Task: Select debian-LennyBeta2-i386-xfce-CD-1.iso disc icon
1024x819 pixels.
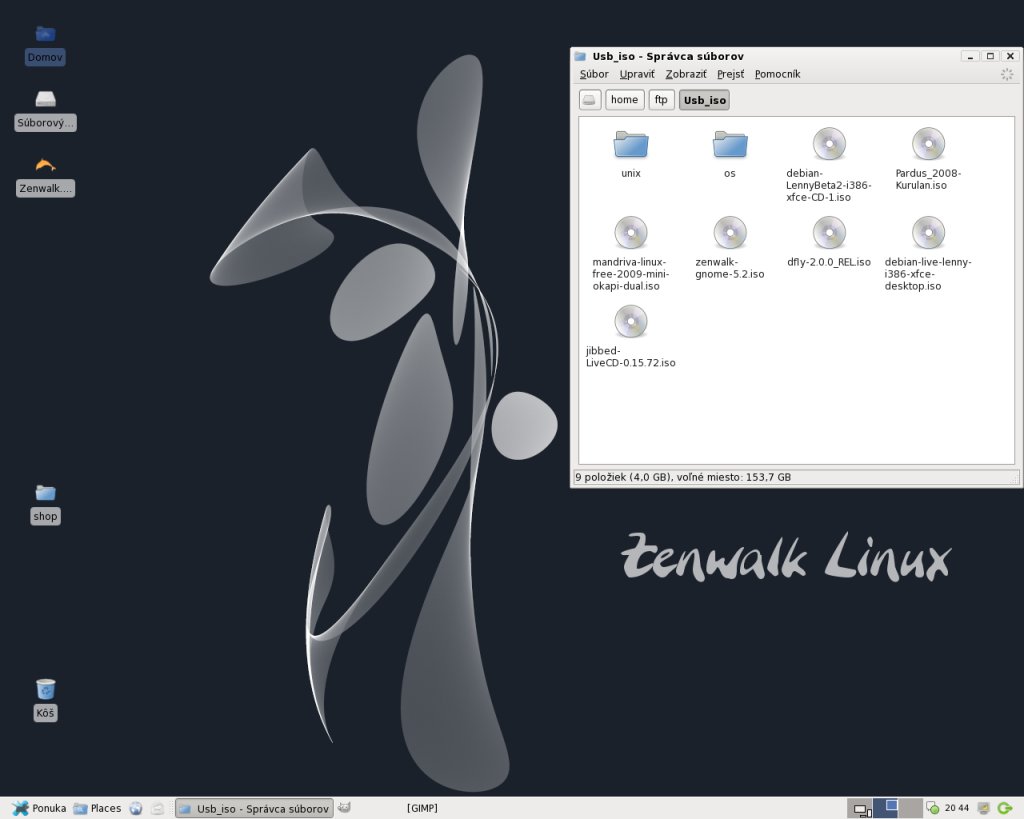Action: coord(829,144)
